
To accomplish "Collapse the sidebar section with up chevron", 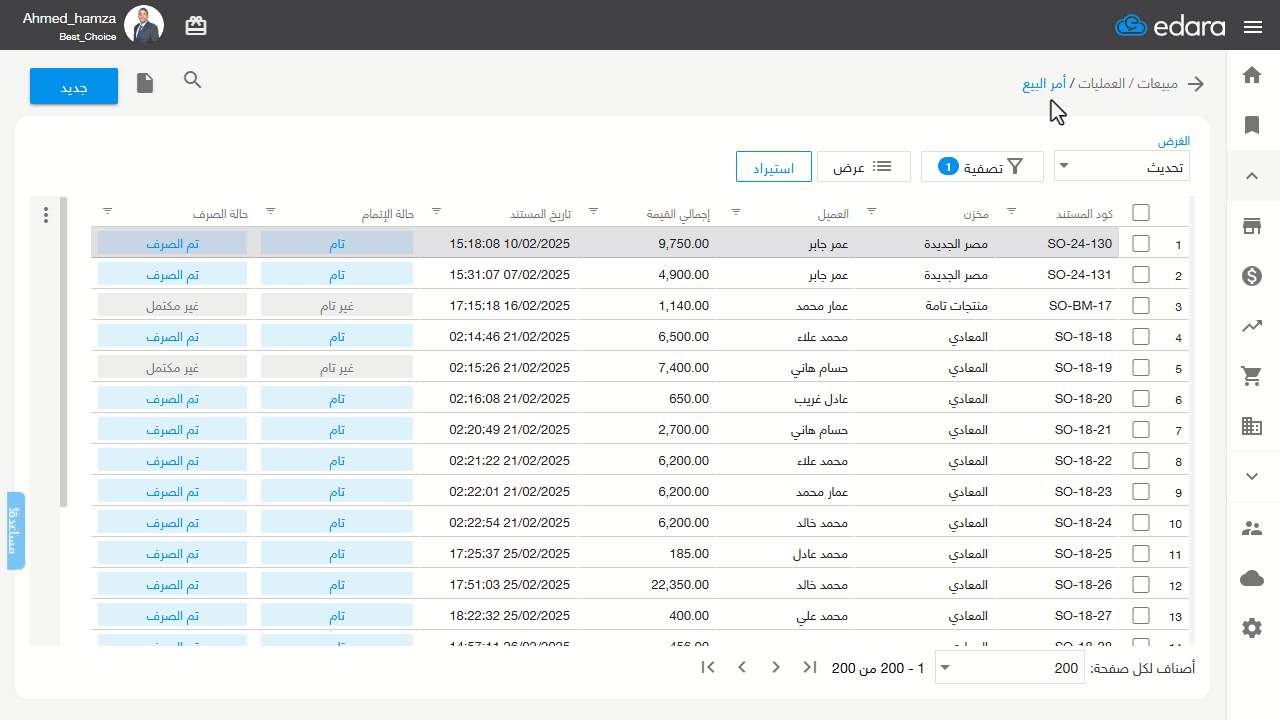I will pos(1251,176).
